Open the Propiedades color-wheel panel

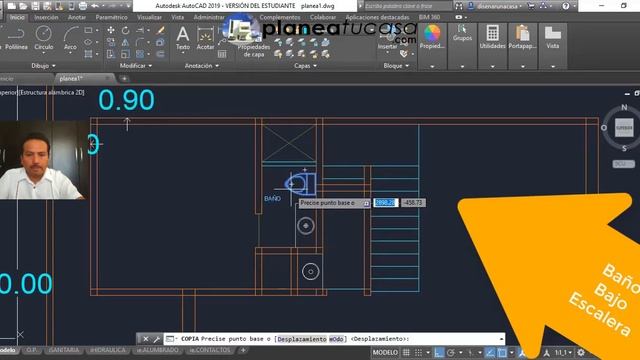tap(432, 37)
